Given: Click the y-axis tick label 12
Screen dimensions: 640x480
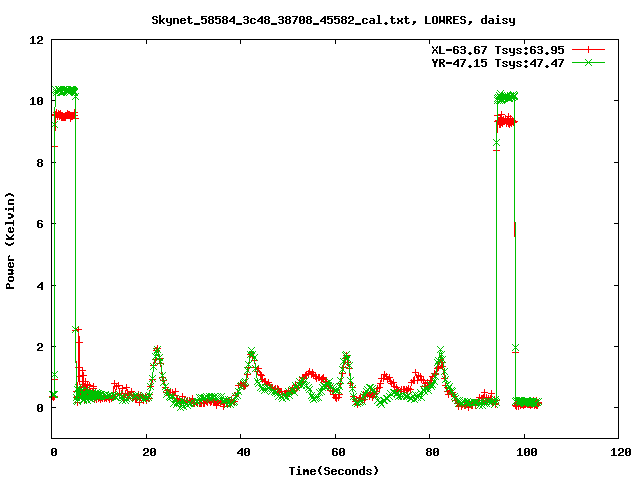Looking at the screenshot, I should [36, 40].
